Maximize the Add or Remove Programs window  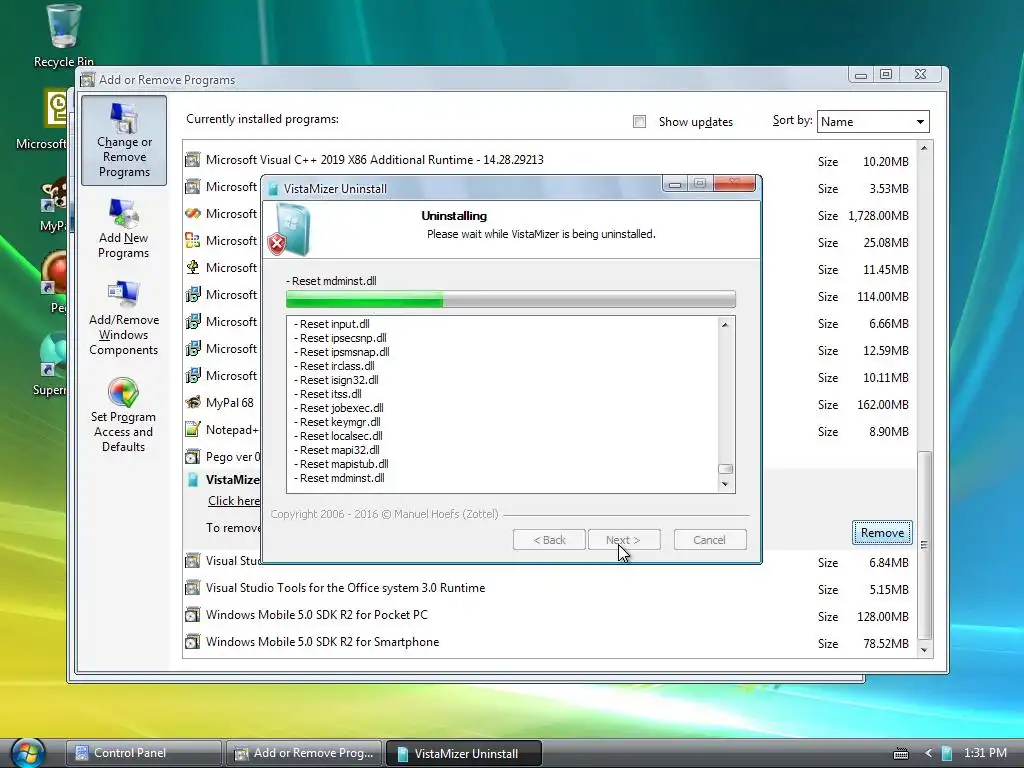point(886,74)
